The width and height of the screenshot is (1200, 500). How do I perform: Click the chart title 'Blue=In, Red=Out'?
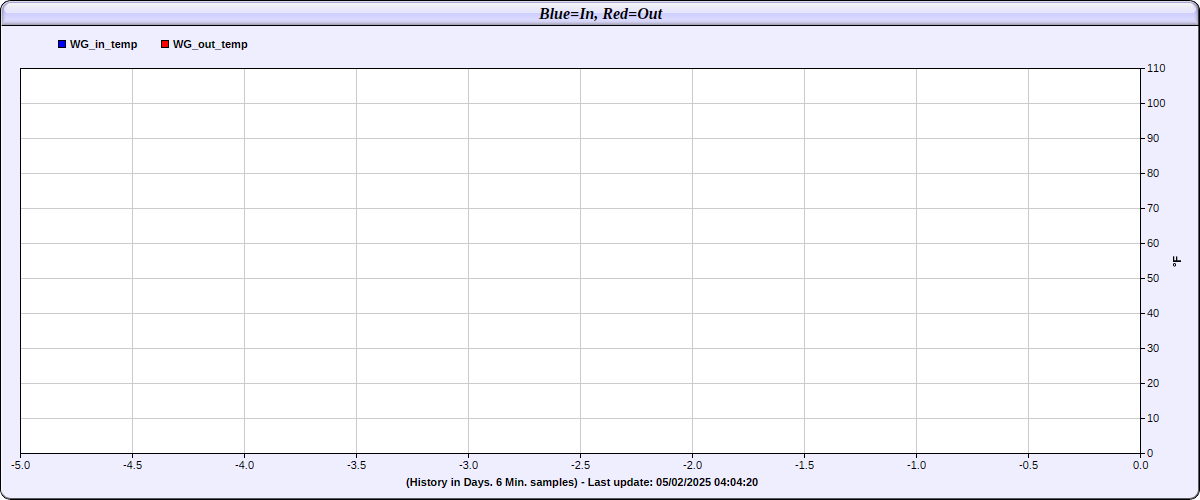601,14
